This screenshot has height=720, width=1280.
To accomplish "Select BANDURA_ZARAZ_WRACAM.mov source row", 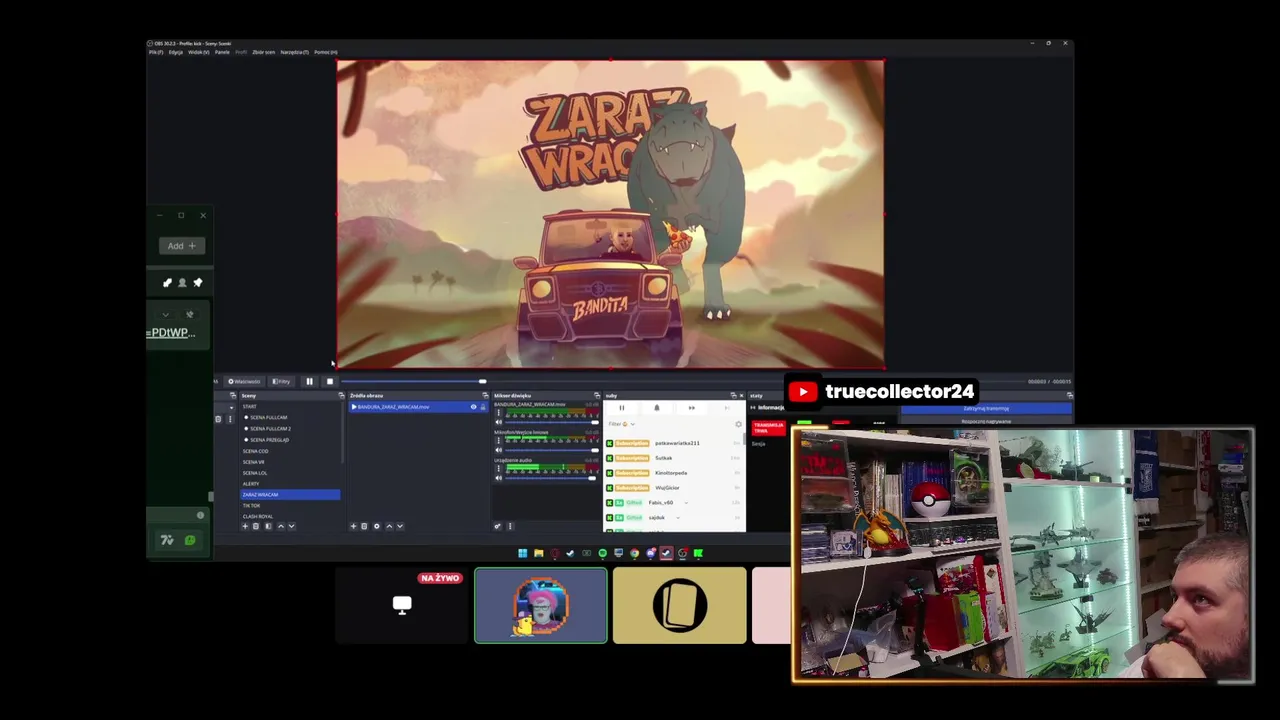I will tap(418, 407).
